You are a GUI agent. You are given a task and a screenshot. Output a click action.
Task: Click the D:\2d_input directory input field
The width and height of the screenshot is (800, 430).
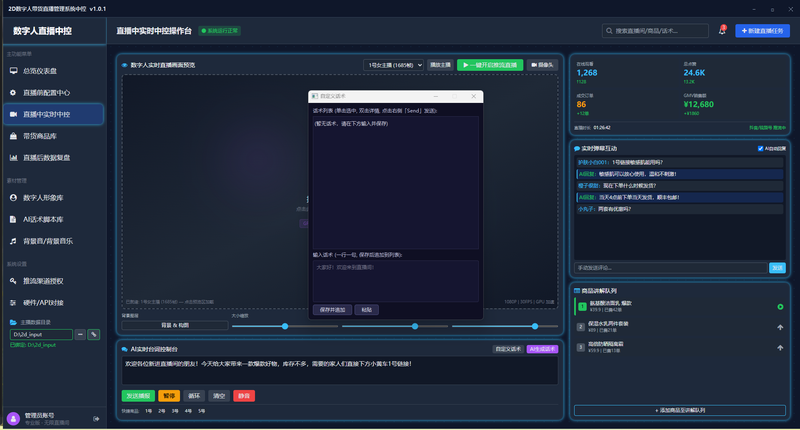(x=41, y=335)
